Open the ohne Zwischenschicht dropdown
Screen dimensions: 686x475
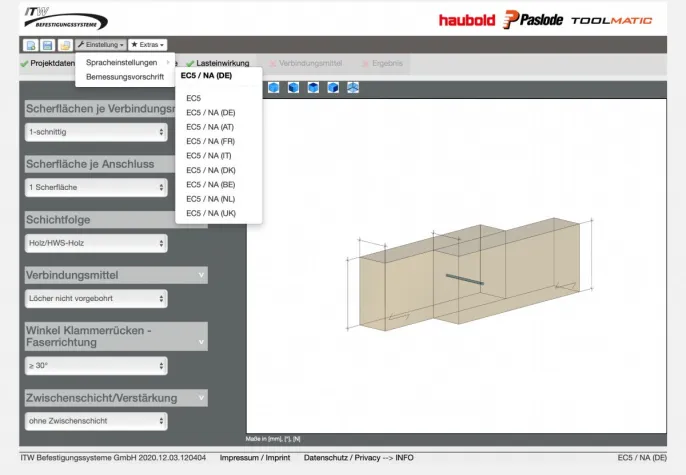pos(96,422)
